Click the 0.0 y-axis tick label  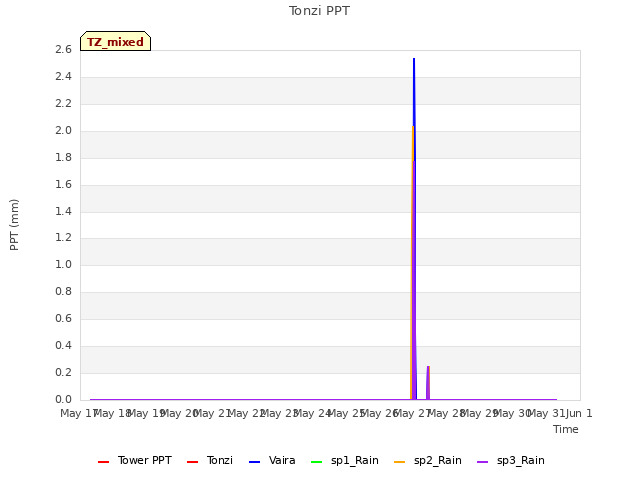(63, 399)
